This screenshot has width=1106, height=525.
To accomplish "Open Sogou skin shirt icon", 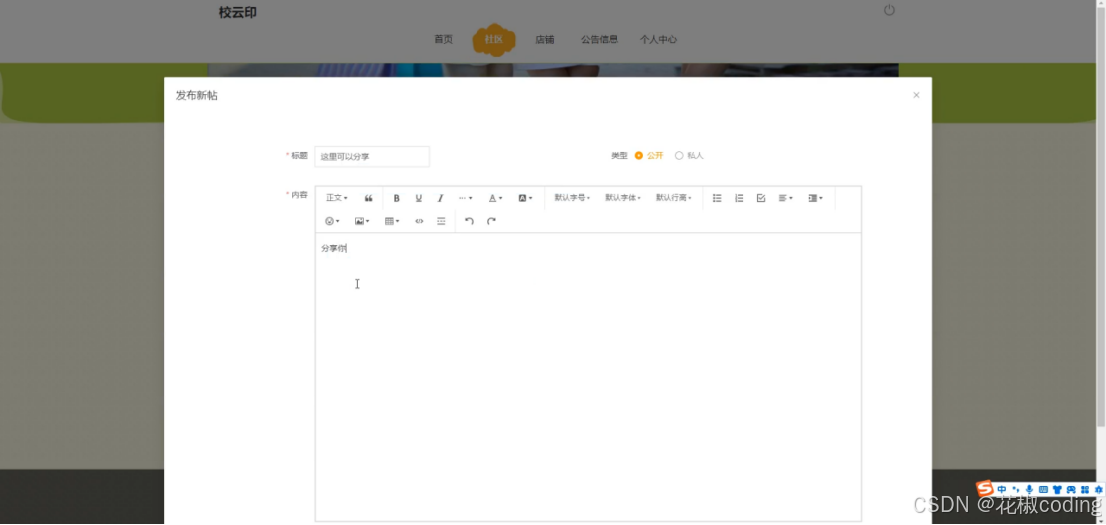I will point(1057,489).
